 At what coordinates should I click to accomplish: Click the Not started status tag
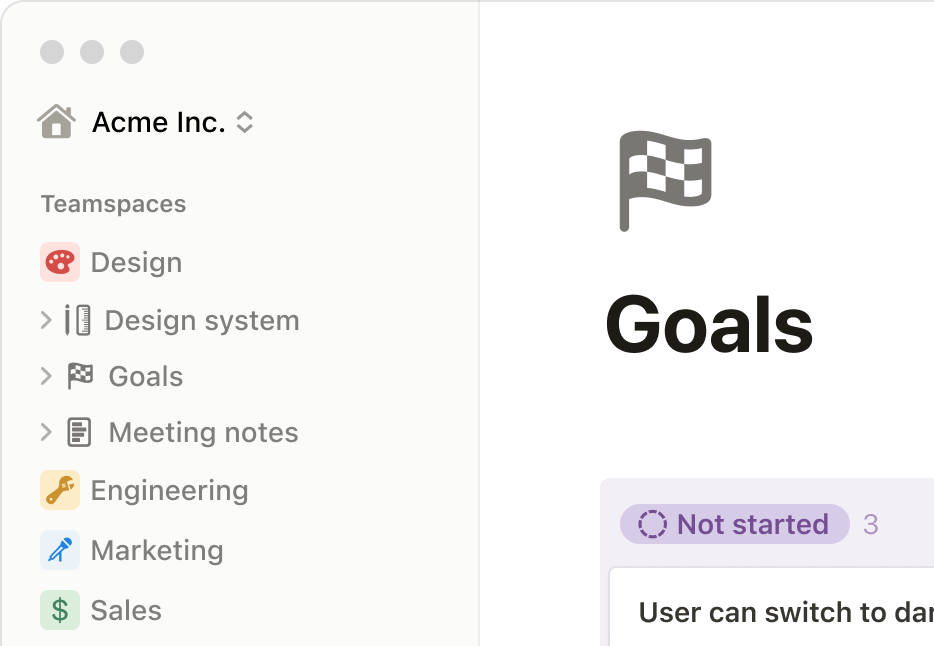[735, 524]
